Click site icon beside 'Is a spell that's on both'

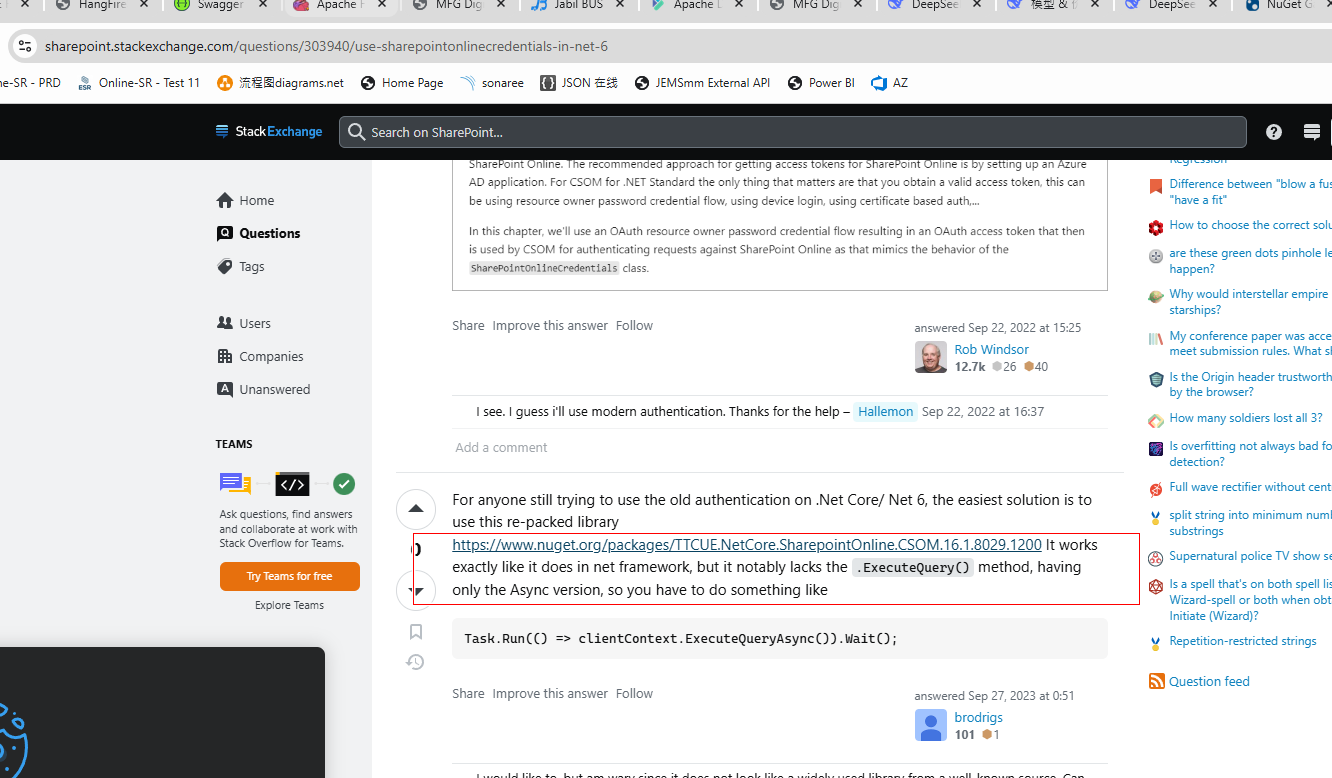click(1156, 586)
